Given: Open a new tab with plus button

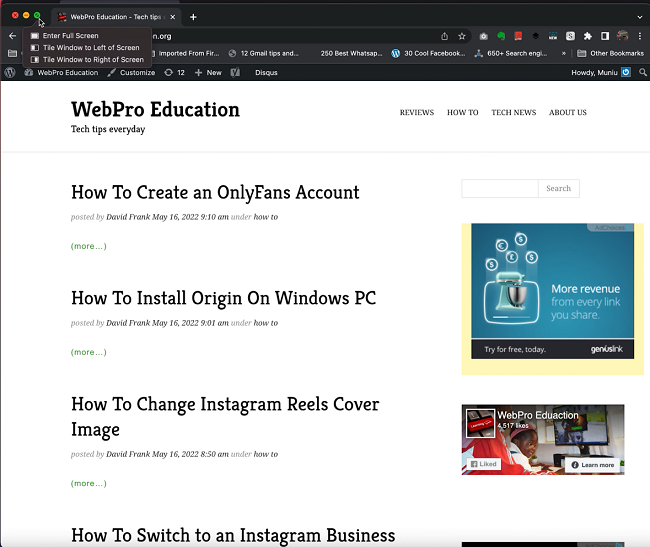Looking at the screenshot, I should (x=193, y=17).
